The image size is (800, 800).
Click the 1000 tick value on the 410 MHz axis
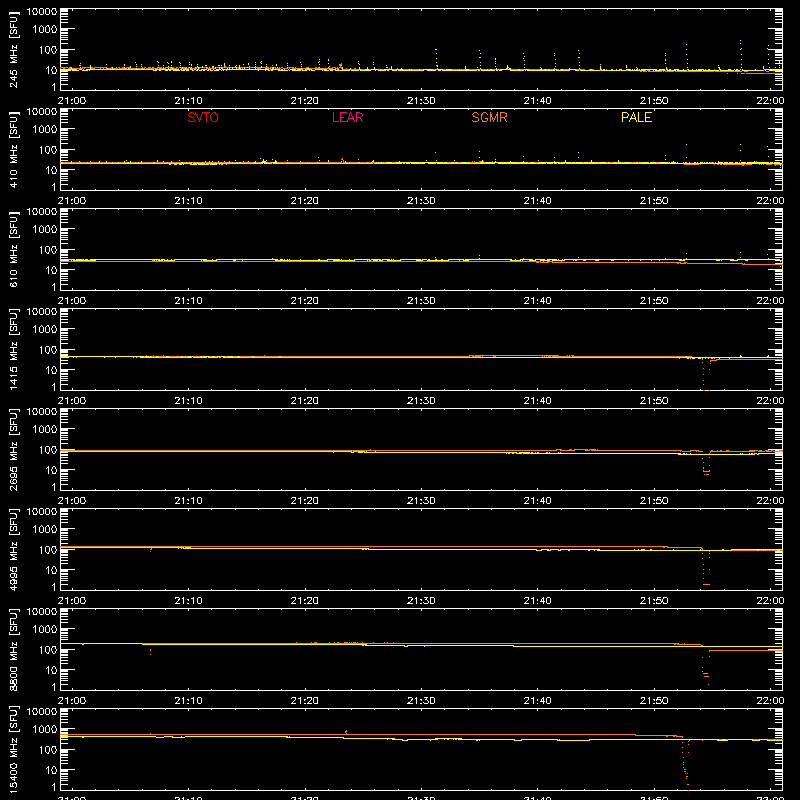click(x=45, y=130)
